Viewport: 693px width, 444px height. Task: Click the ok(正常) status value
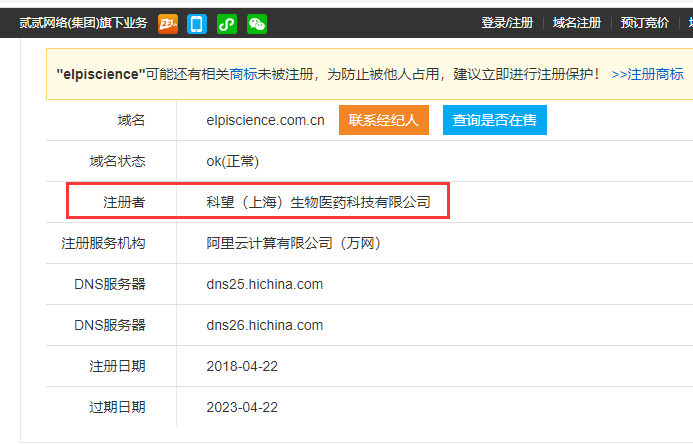pos(232,161)
